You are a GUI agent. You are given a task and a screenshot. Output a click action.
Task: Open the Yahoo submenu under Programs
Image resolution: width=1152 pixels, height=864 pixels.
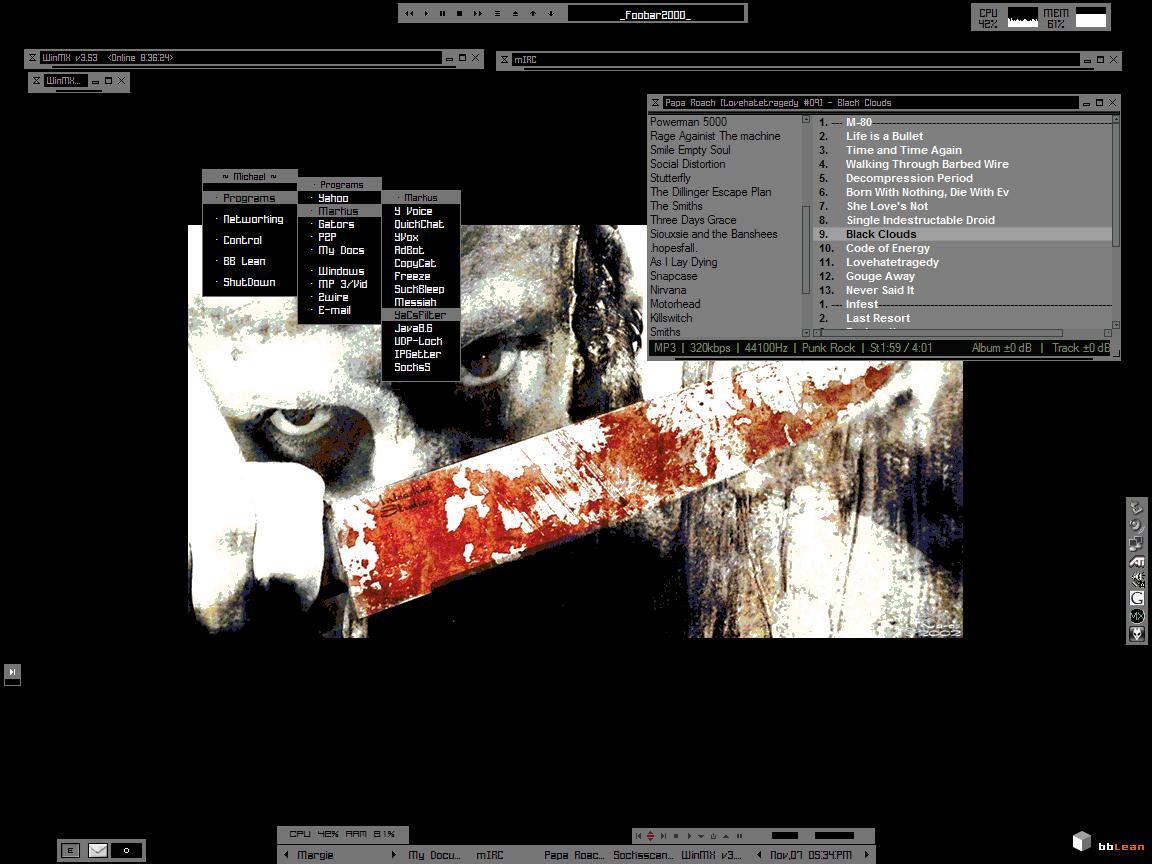(x=339, y=198)
